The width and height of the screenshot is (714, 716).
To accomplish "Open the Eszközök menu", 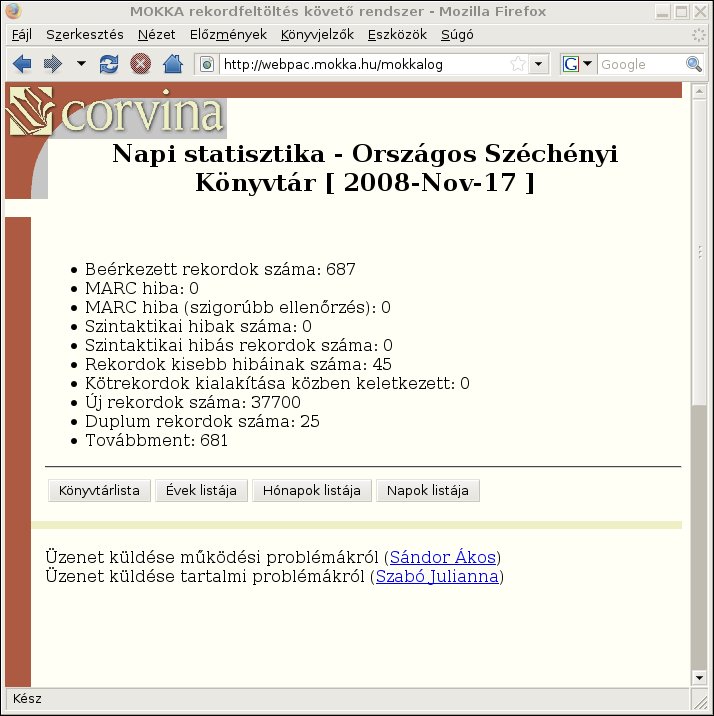I will (397, 34).
